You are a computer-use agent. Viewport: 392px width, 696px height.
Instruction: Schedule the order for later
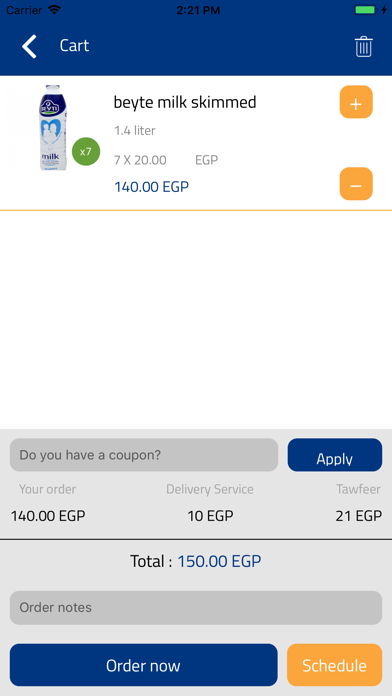pyautogui.click(x=334, y=665)
